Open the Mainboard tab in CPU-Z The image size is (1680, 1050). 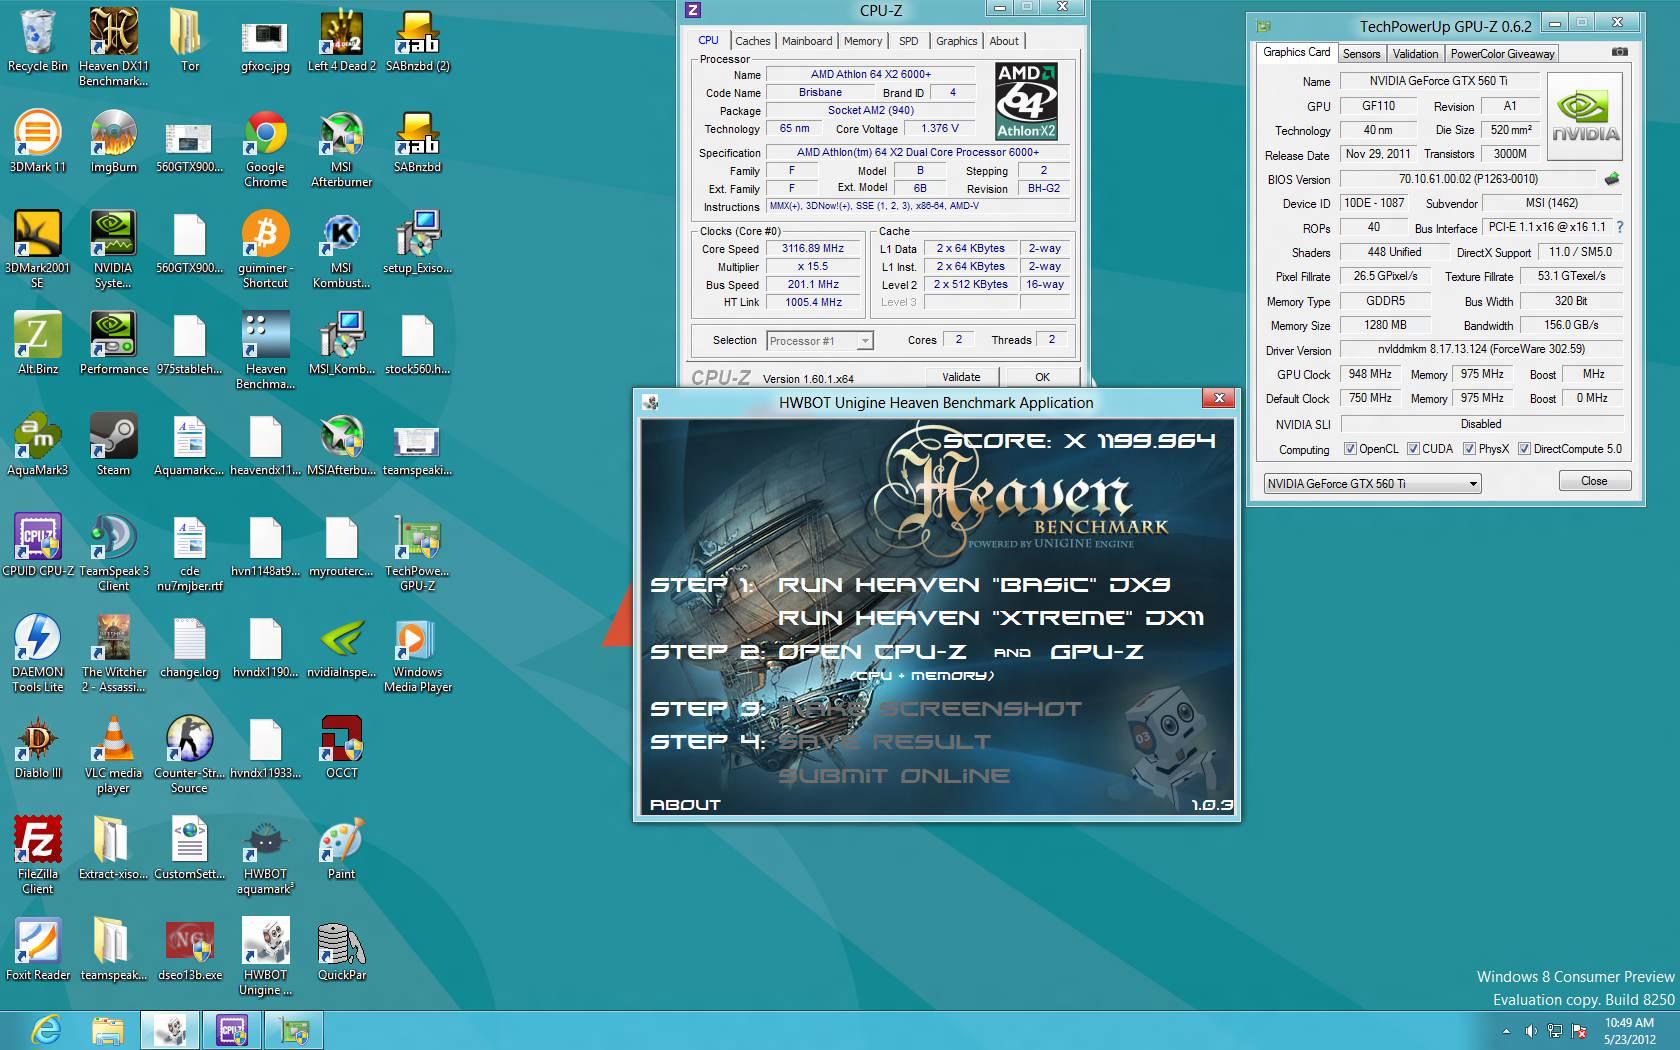(806, 41)
